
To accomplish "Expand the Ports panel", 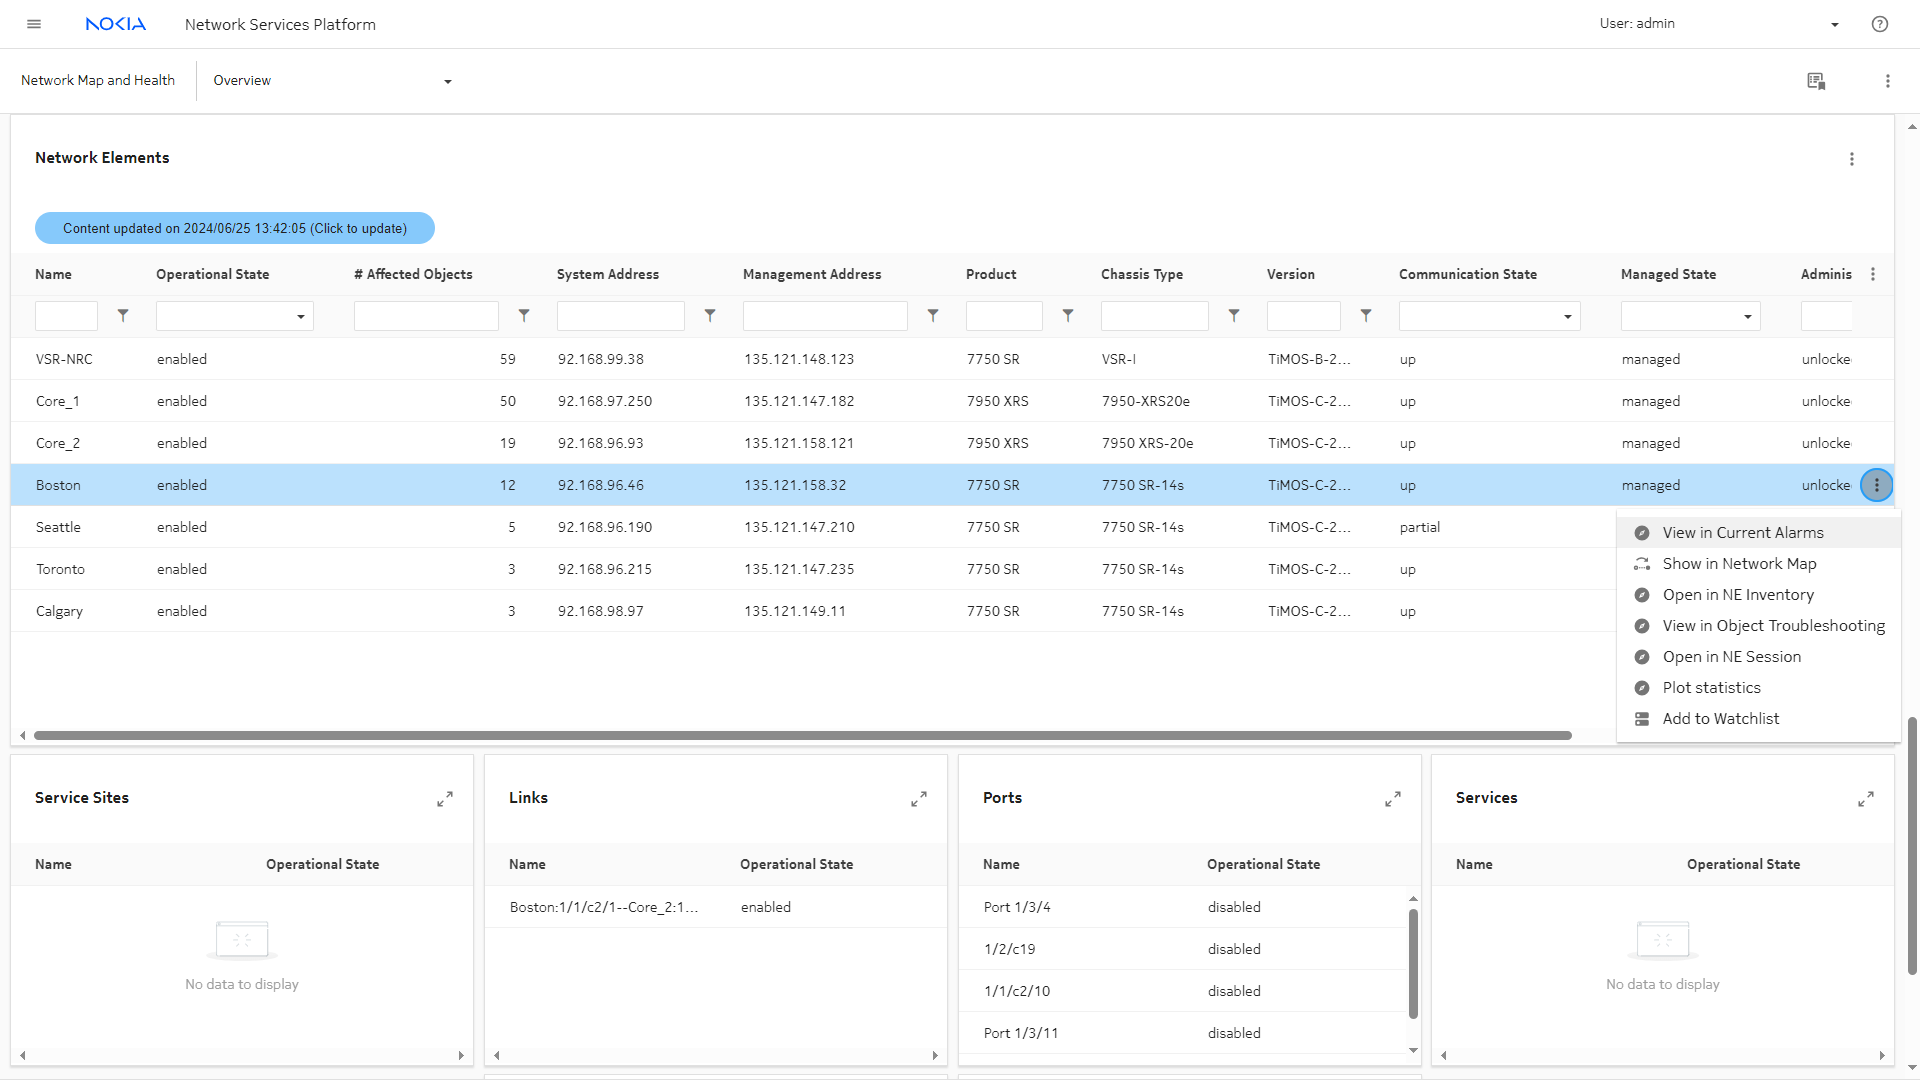I will 1392,798.
